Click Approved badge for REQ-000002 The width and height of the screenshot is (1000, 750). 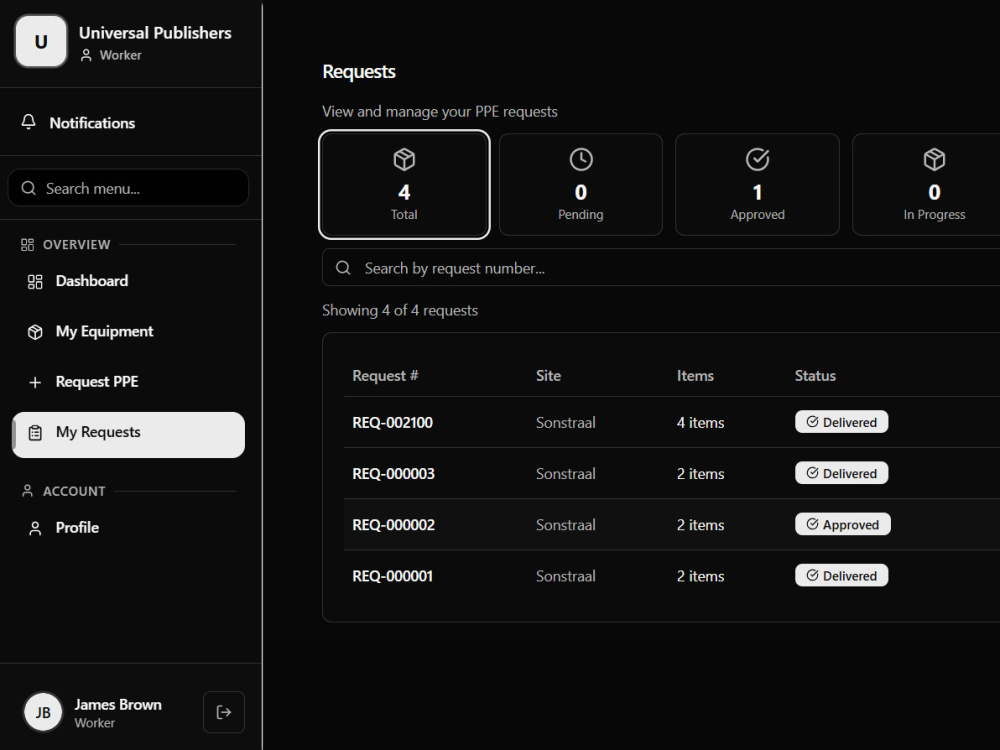click(842, 524)
